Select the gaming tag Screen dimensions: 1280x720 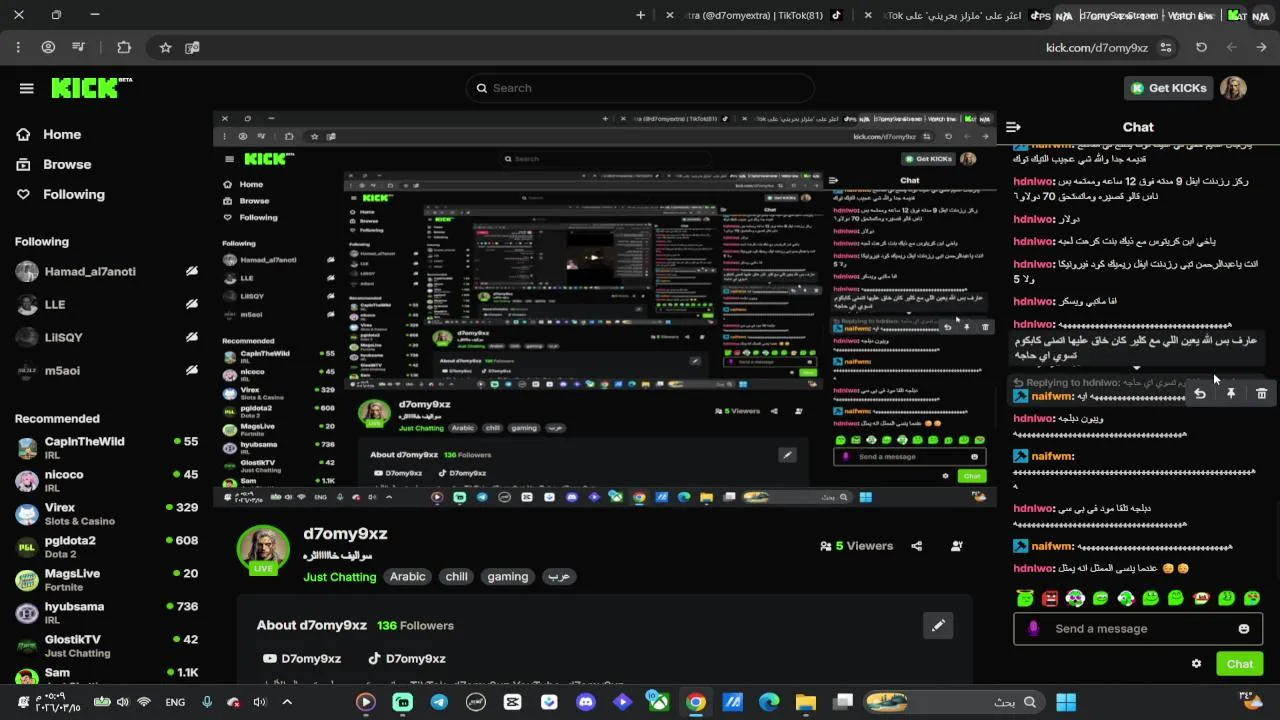[508, 577]
